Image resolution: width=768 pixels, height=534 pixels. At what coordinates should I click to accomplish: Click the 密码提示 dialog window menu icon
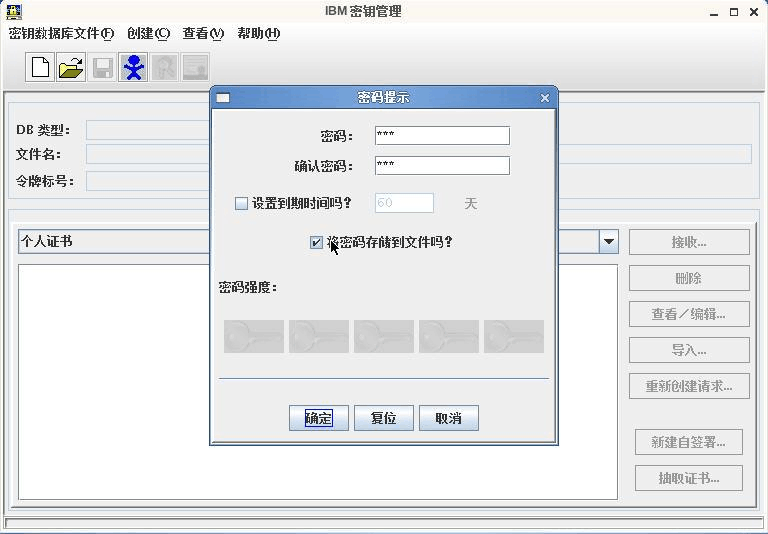click(x=223, y=98)
